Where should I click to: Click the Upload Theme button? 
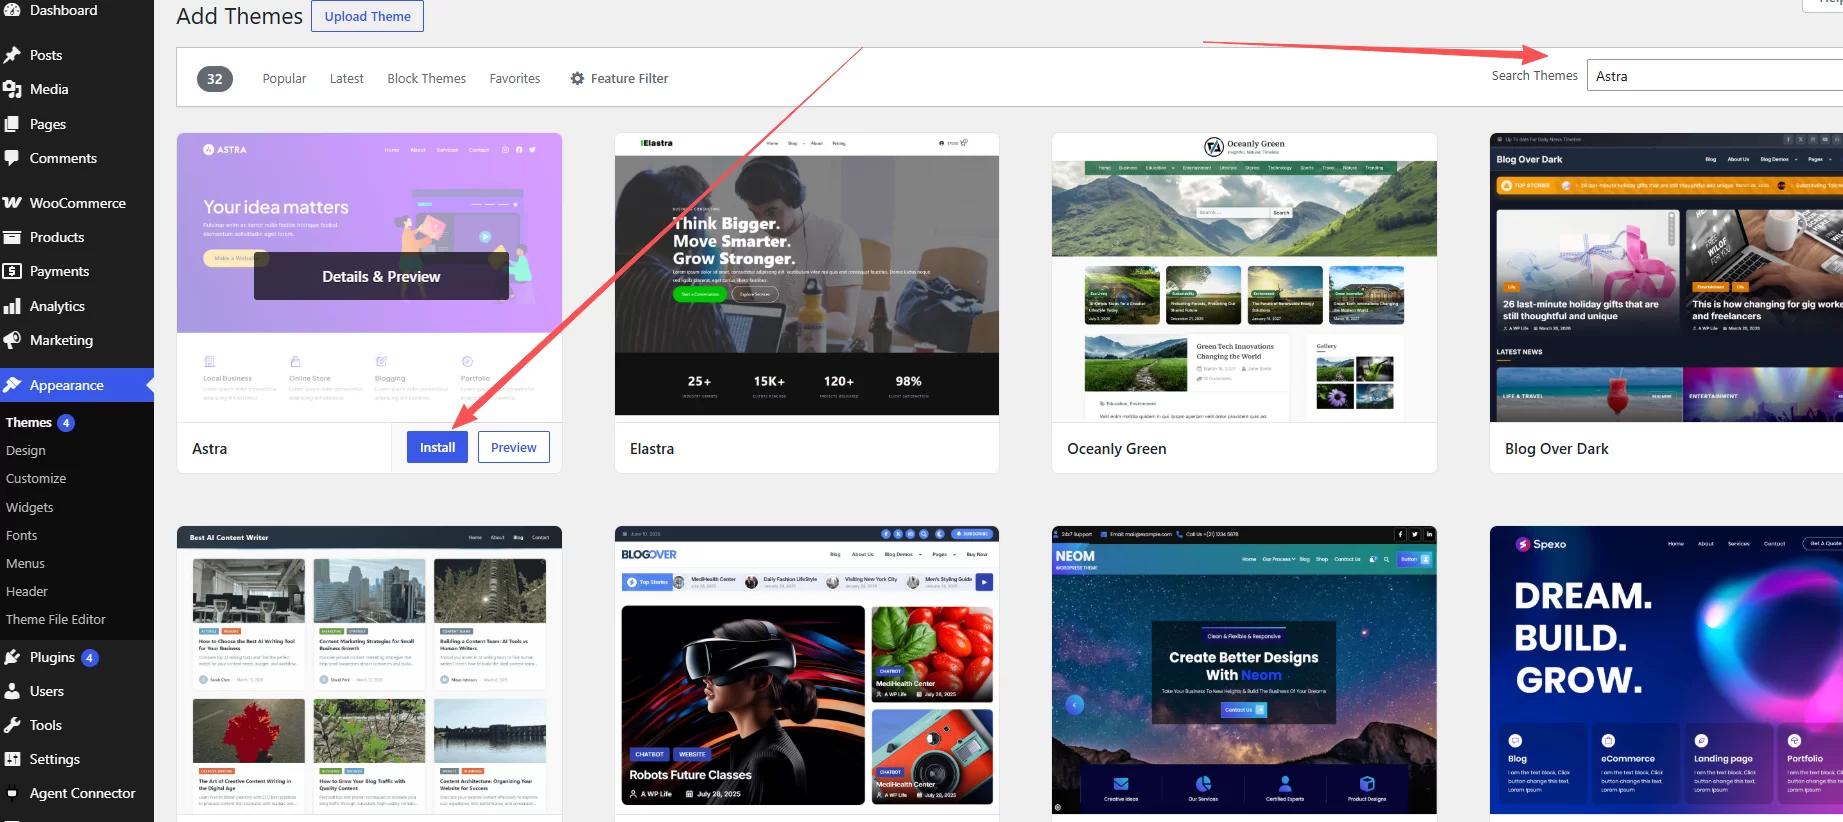click(x=368, y=16)
